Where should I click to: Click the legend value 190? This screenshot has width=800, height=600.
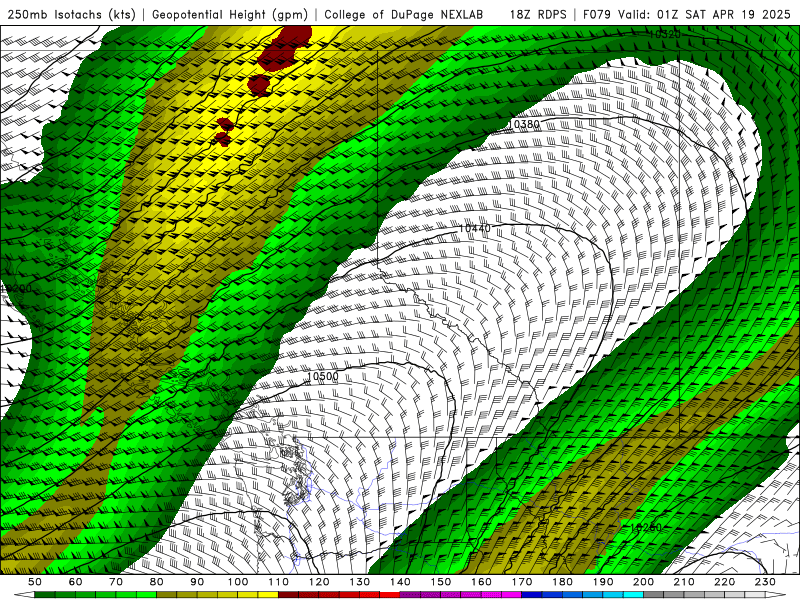(x=603, y=582)
